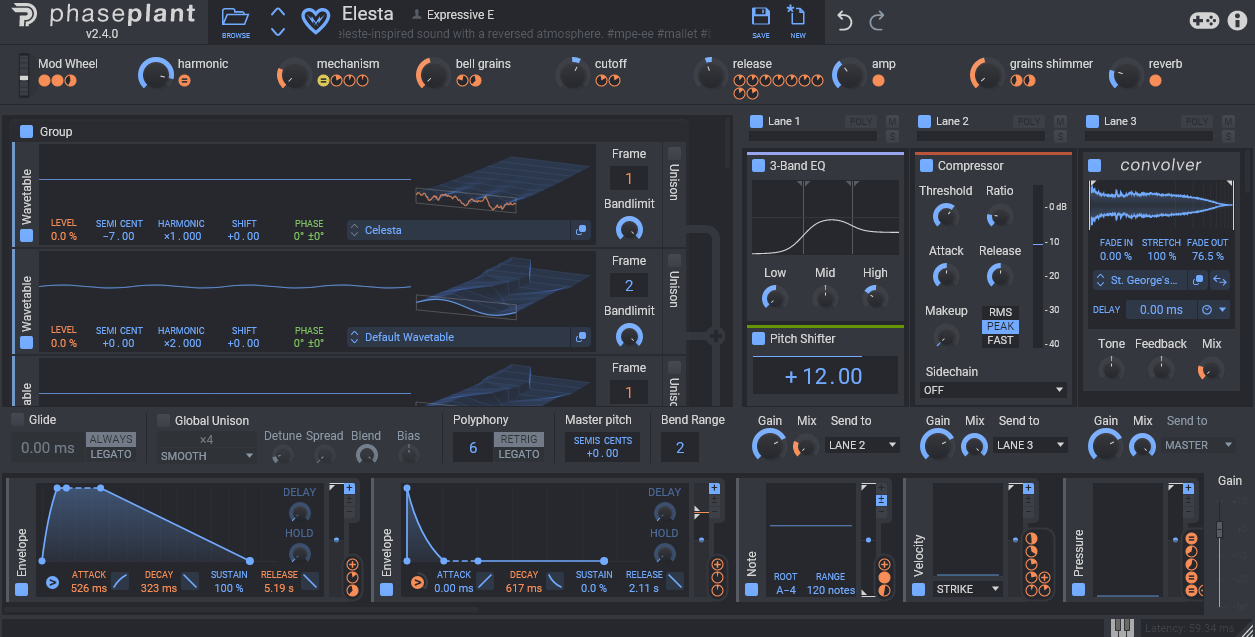Click the delay sync clock icon
The image size is (1255, 637).
(x=1207, y=310)
